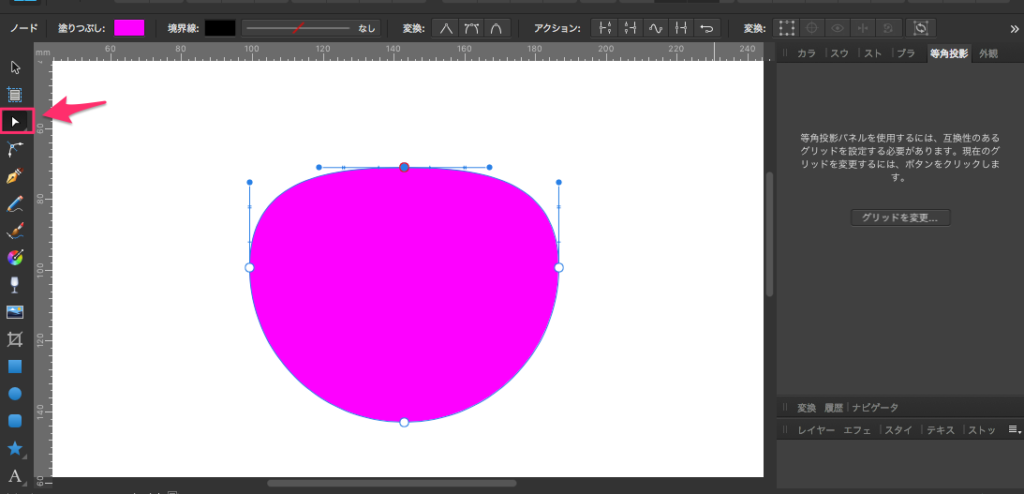Viewport: 1024px width, 494px height.
Task: Convert node to smooth type
Action: click(471, 28)
